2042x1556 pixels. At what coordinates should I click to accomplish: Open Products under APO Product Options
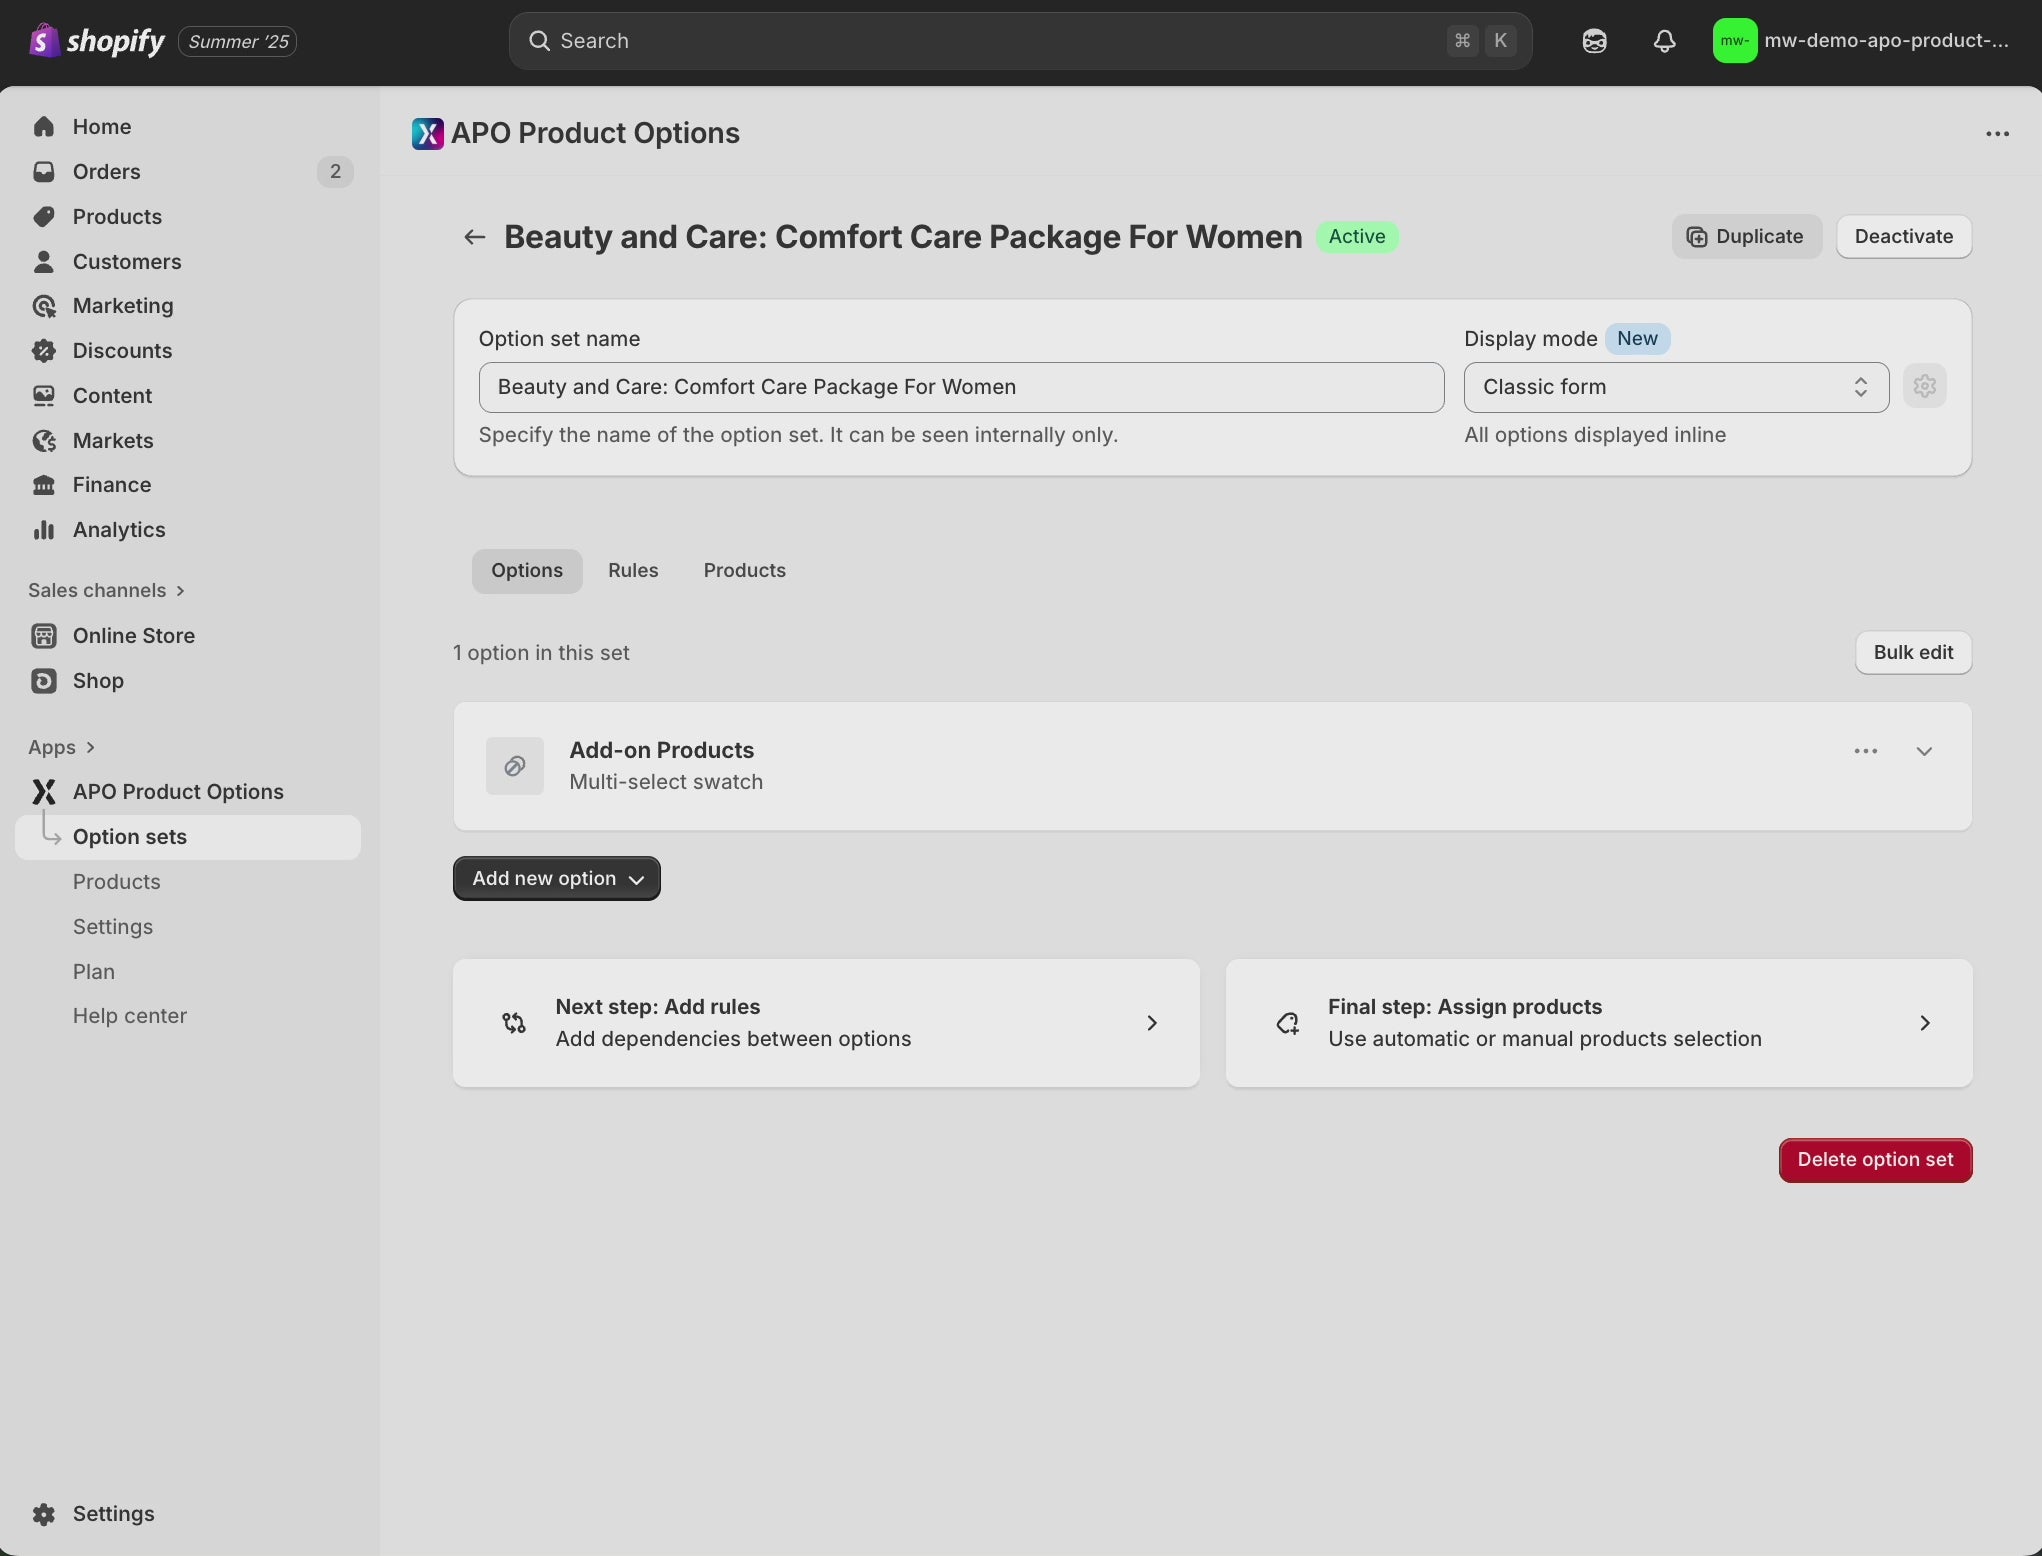coord(116,882)
